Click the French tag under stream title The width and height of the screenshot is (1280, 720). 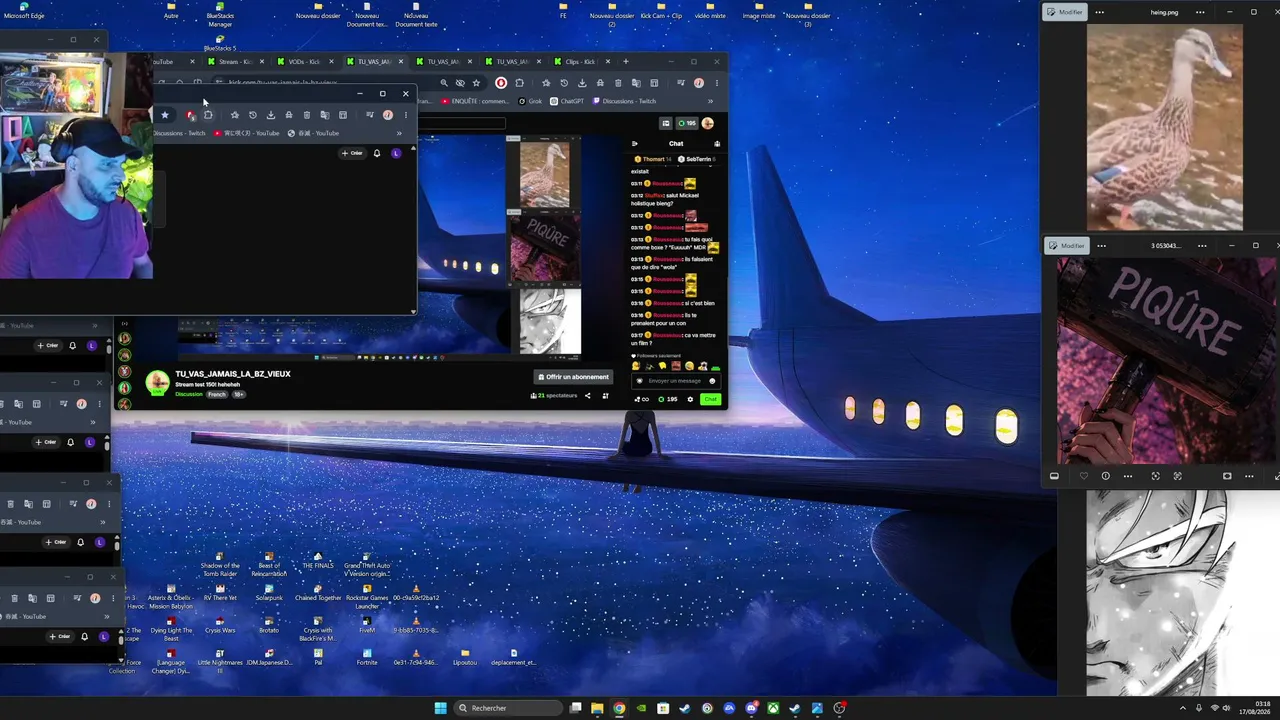(x=217, y=395)
